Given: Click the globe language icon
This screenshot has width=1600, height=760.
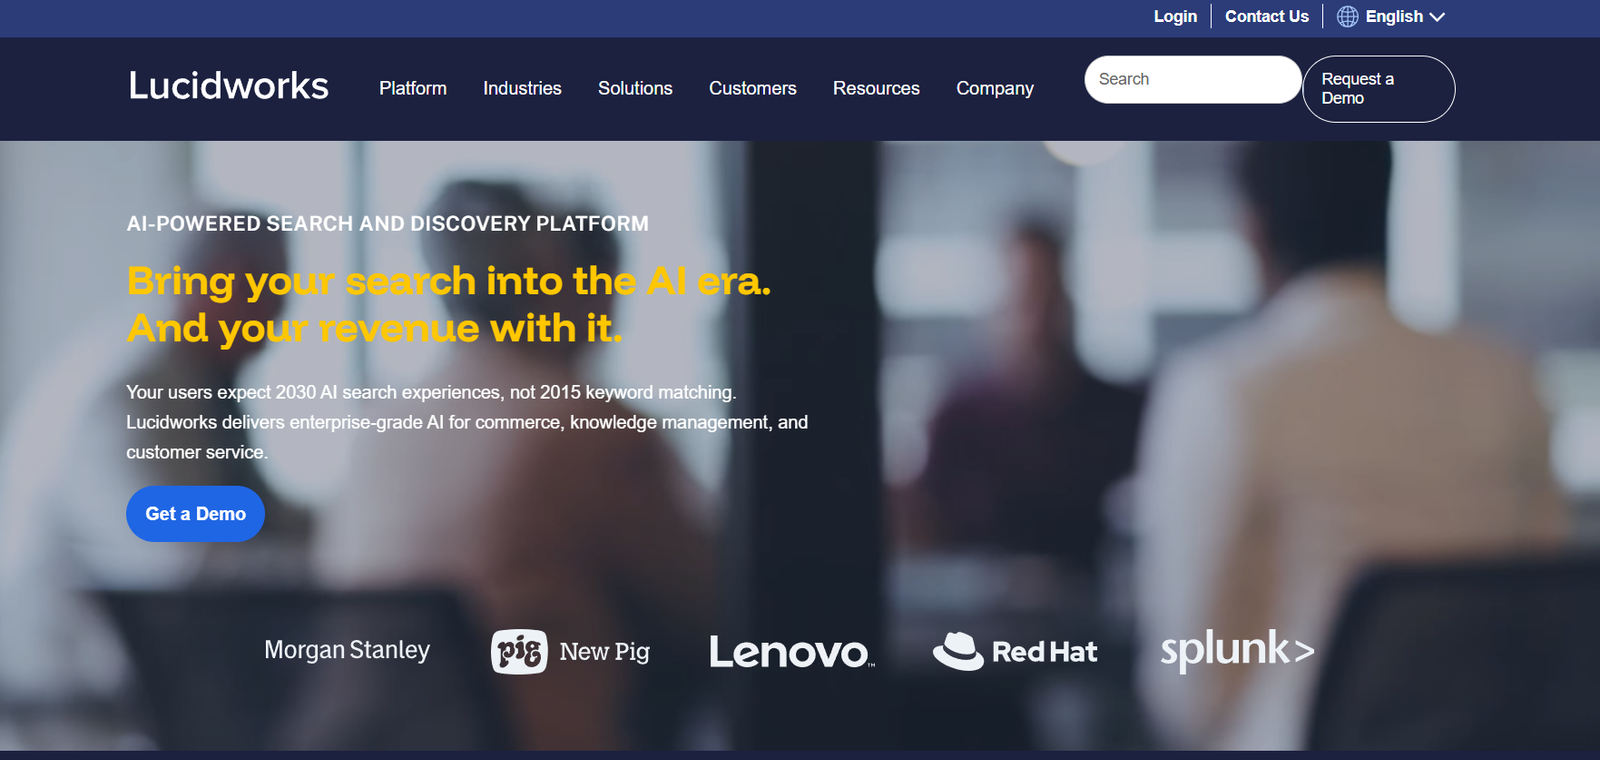Looking at the screenshot, I should (x=1347, y=16).
